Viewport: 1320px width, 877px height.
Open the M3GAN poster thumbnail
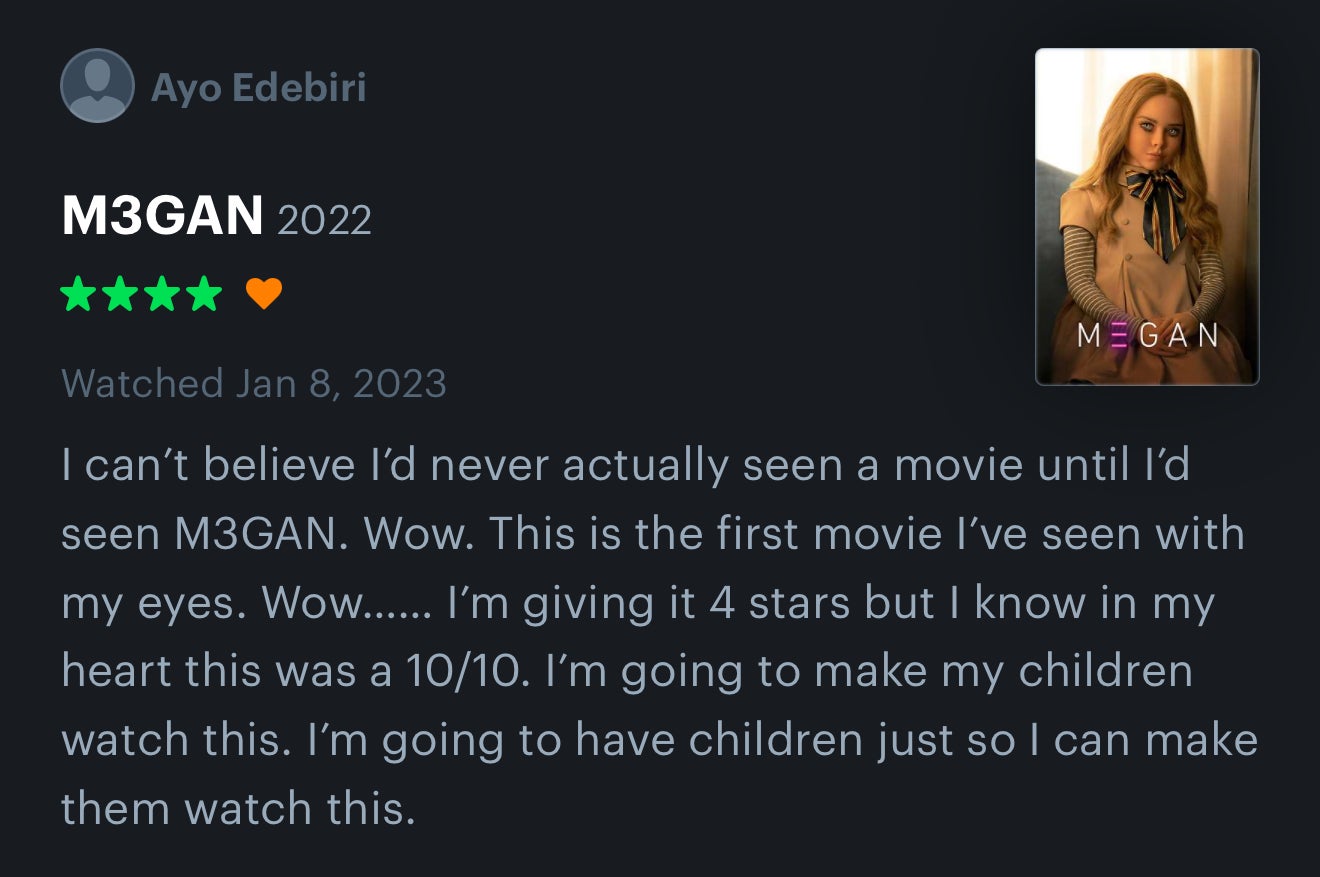(x=1147, y=216)
